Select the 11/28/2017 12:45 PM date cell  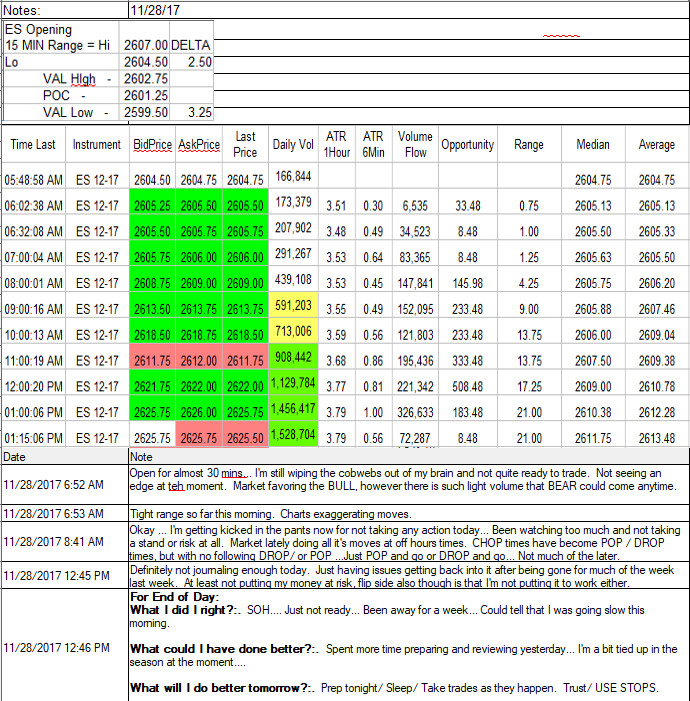click(65, 575)
